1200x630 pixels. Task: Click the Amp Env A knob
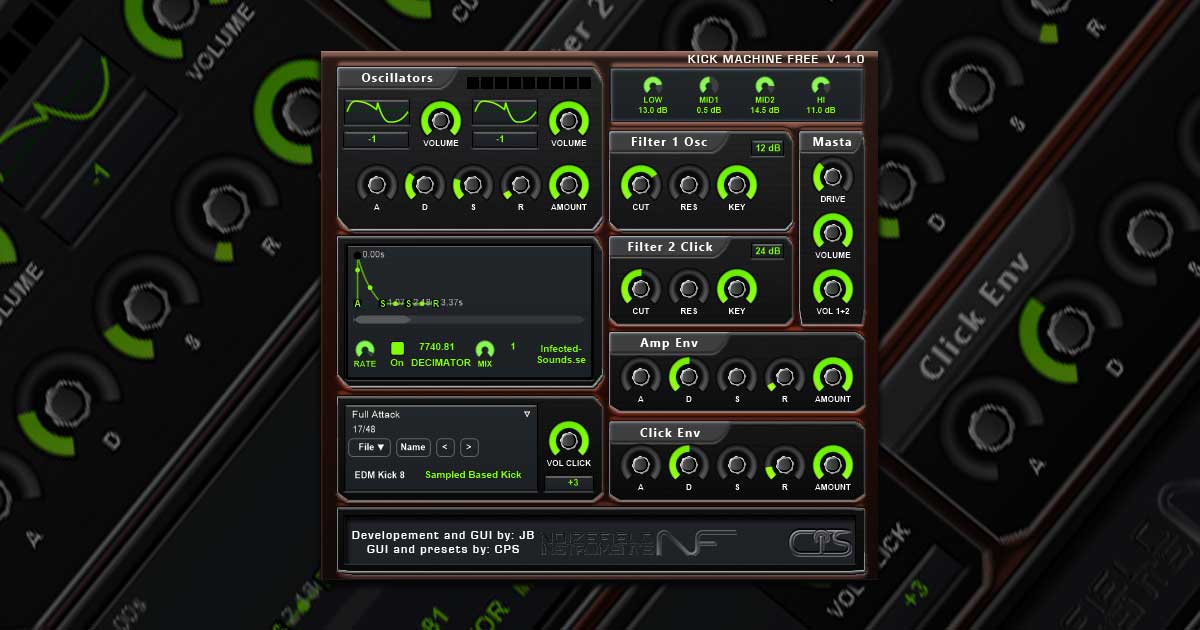640,376
